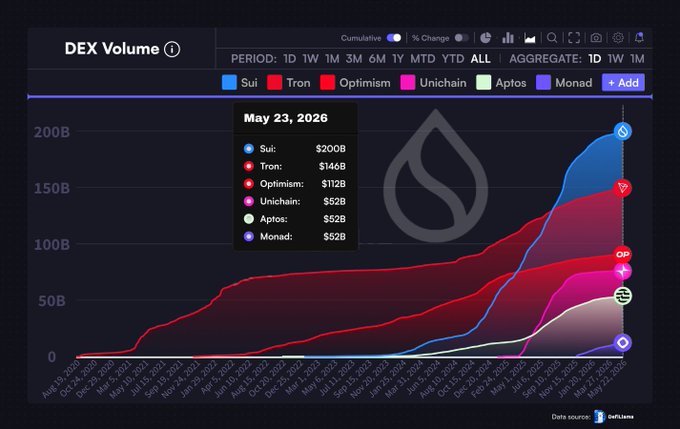Set period to 1M
Screen dimensions: 680x429
point(332,59)
